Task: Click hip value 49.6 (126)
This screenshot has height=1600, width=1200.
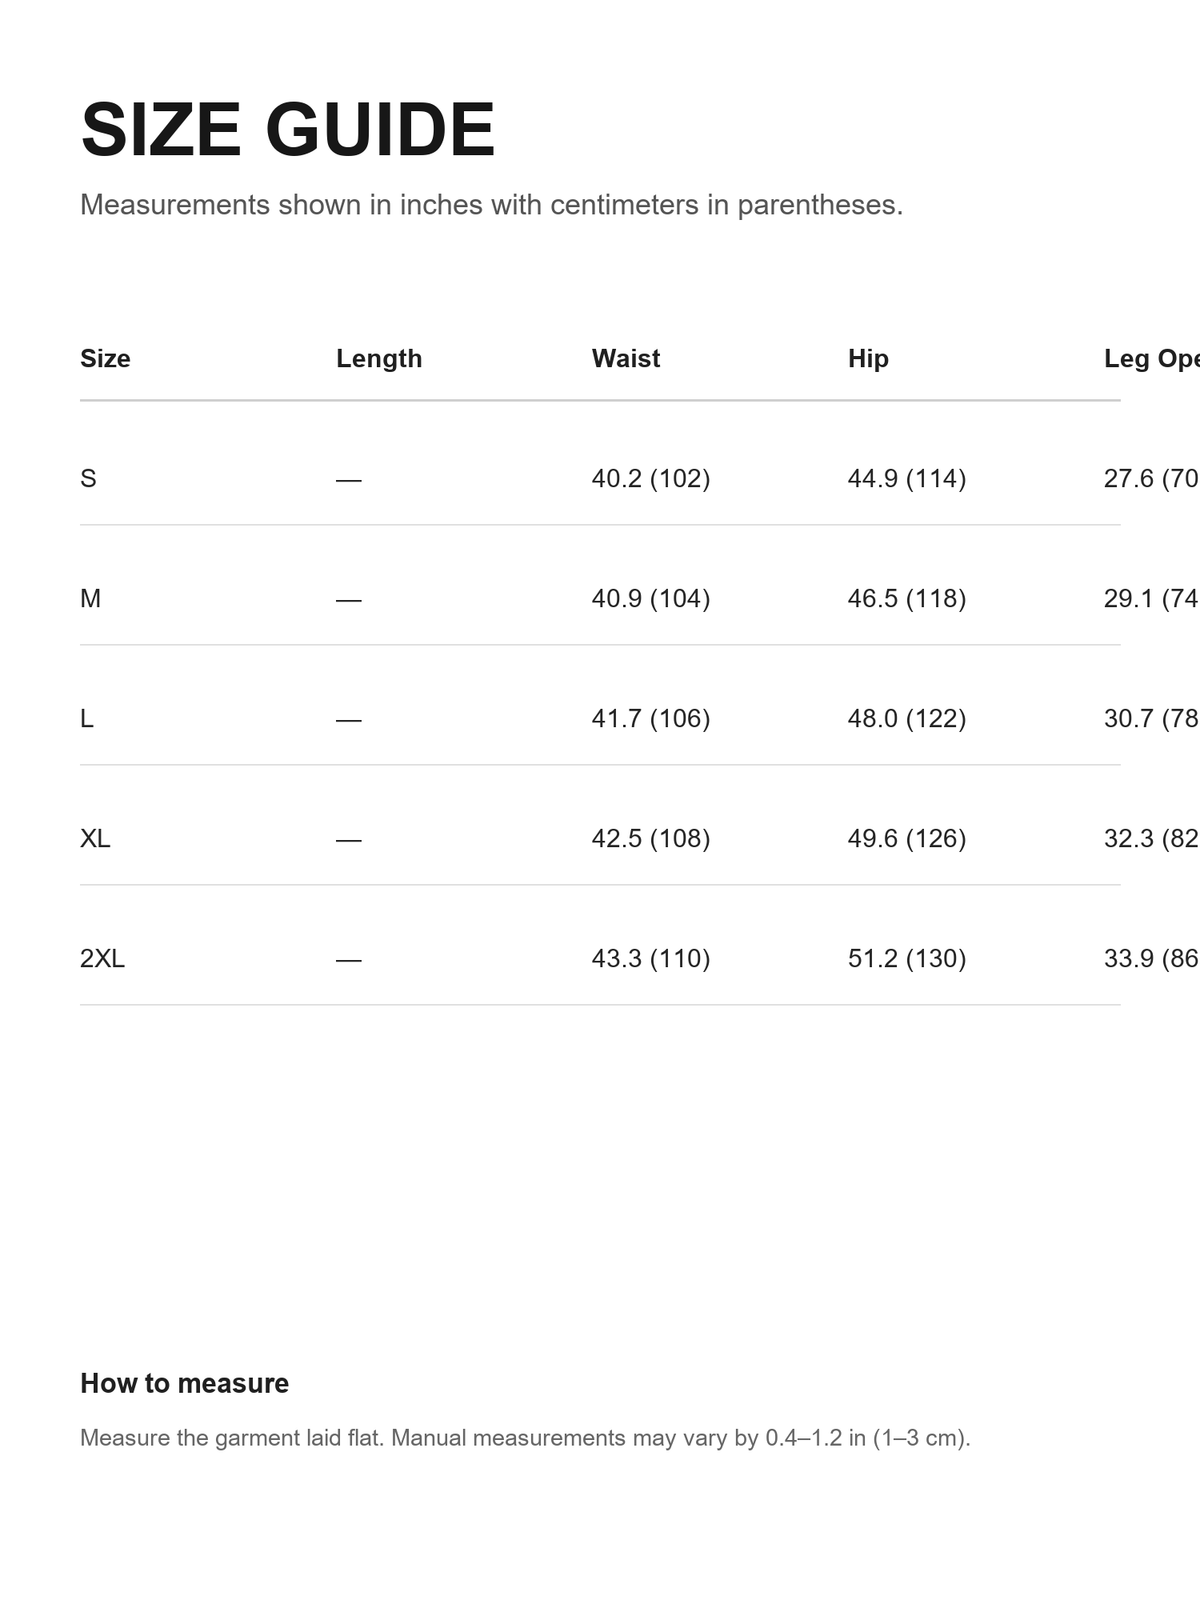Action: (x=907, y=838)
